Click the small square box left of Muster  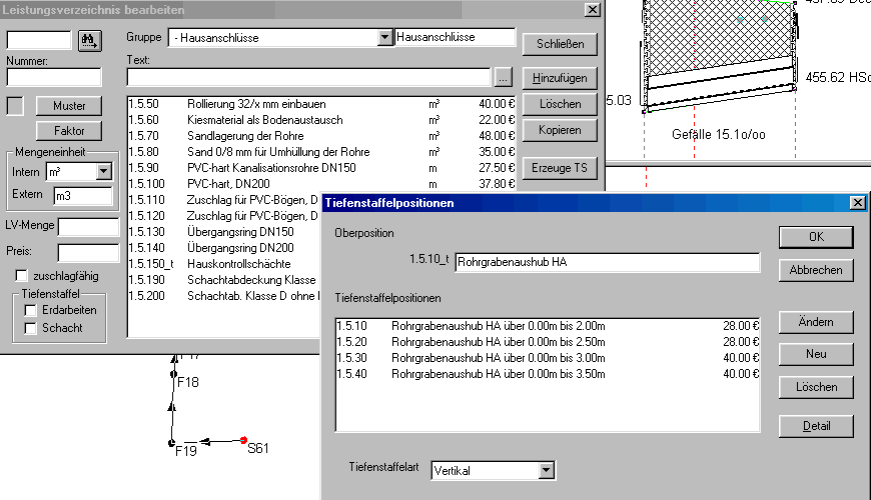pyautogui.click(x=16, y=106)
